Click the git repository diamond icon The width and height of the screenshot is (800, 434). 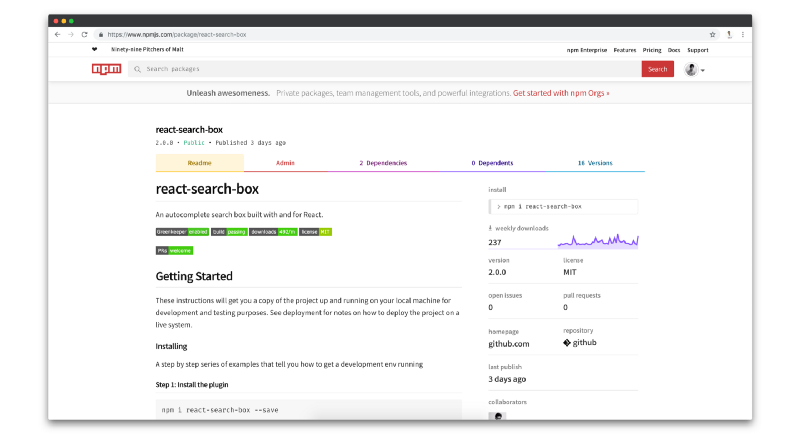tap(567, 343)
